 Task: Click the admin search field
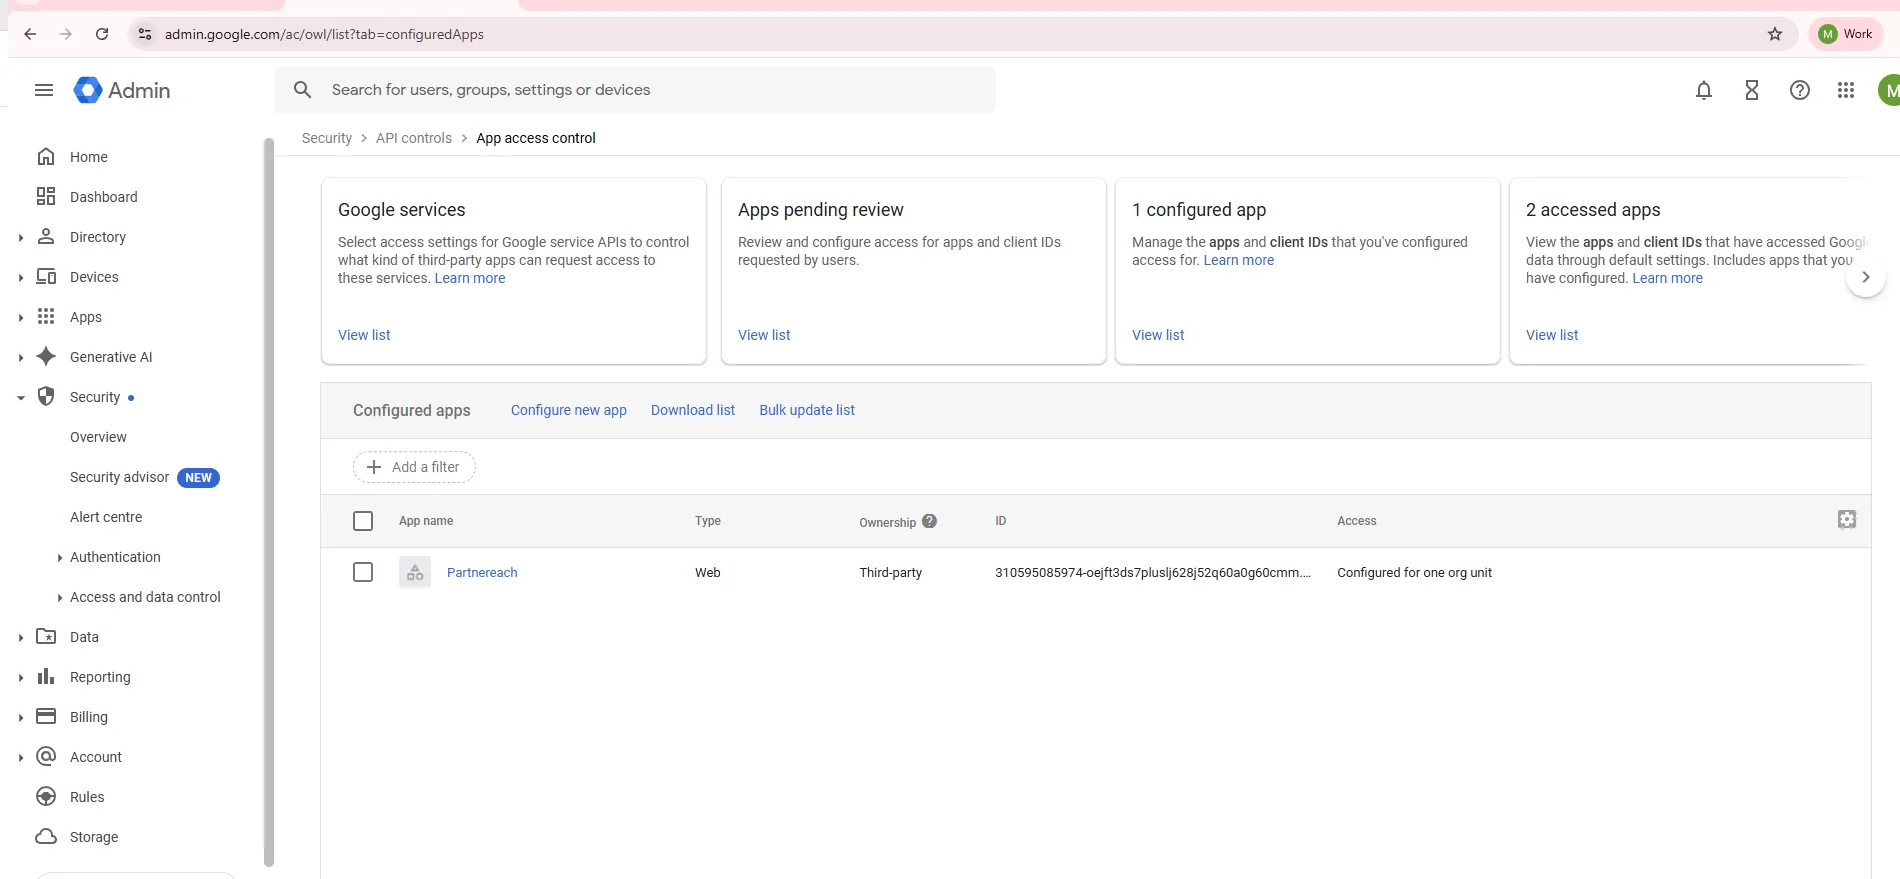point(635,90)
